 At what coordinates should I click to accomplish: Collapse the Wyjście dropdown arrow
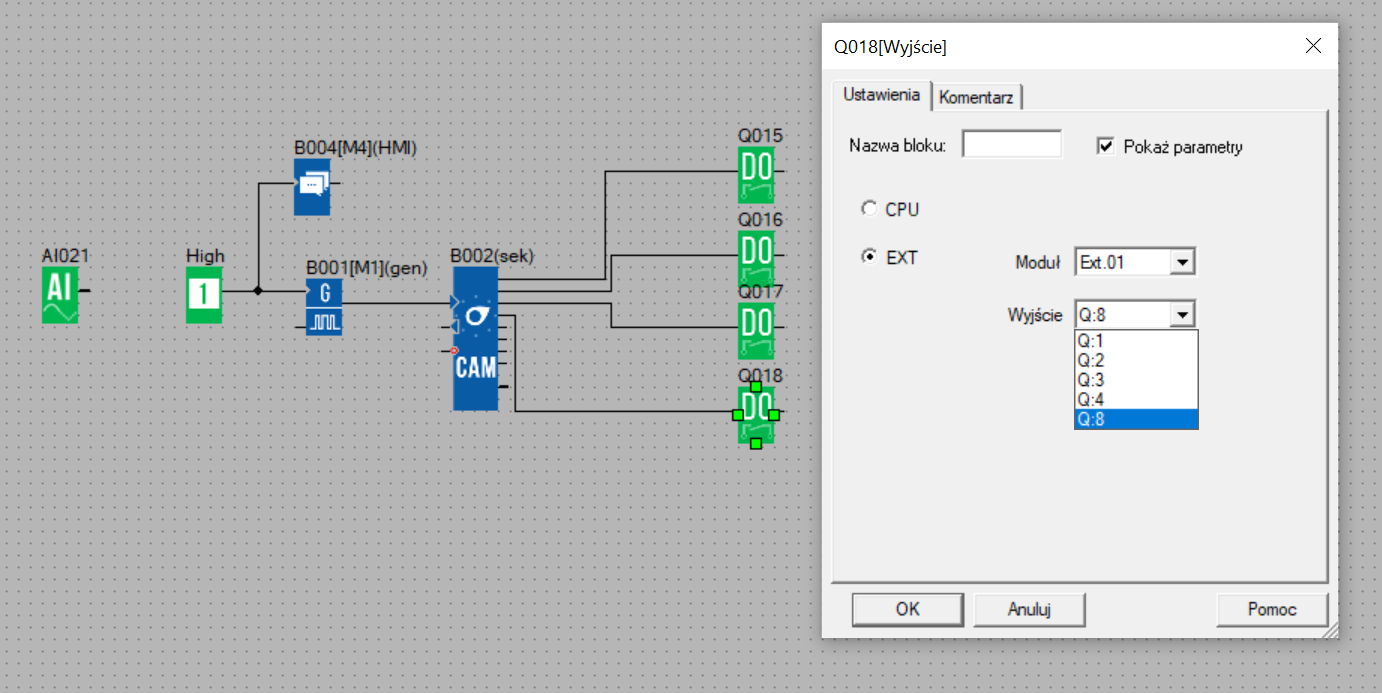(1183, 315)
